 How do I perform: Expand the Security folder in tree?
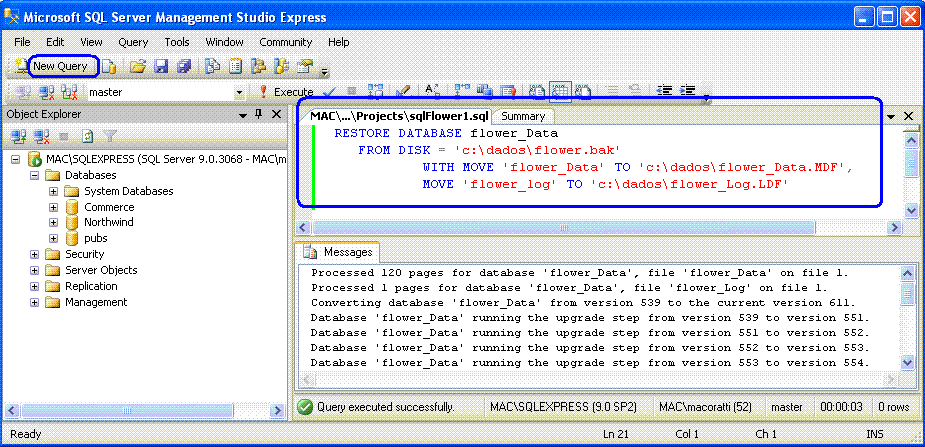click(35, 254)
